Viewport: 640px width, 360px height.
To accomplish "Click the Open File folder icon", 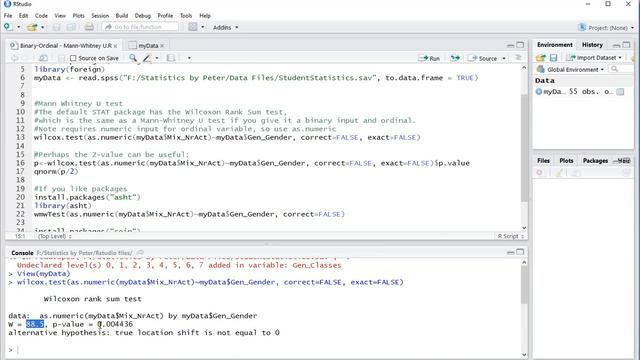I will point(32,27).
